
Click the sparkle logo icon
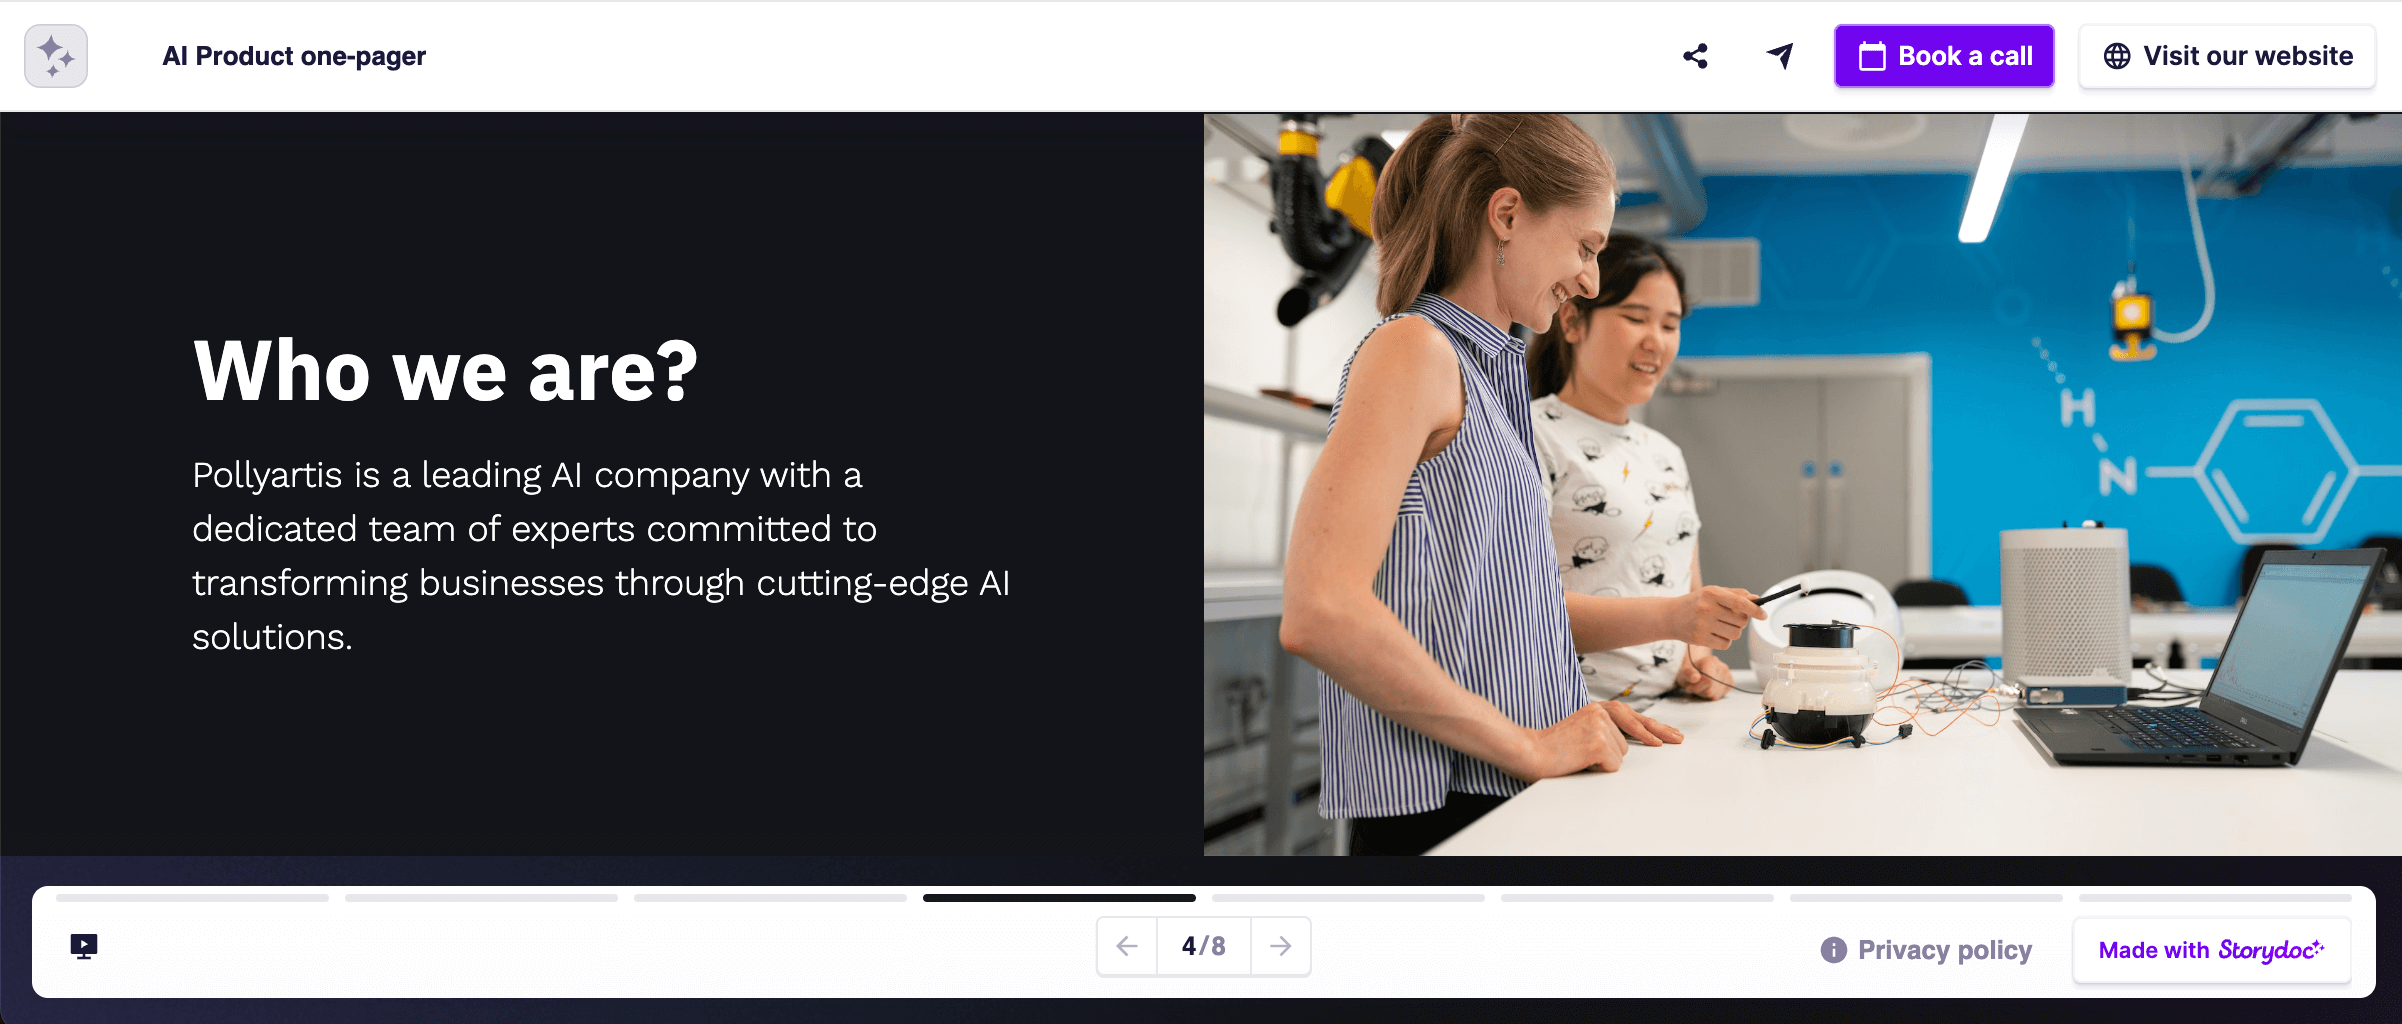[56, 56]
